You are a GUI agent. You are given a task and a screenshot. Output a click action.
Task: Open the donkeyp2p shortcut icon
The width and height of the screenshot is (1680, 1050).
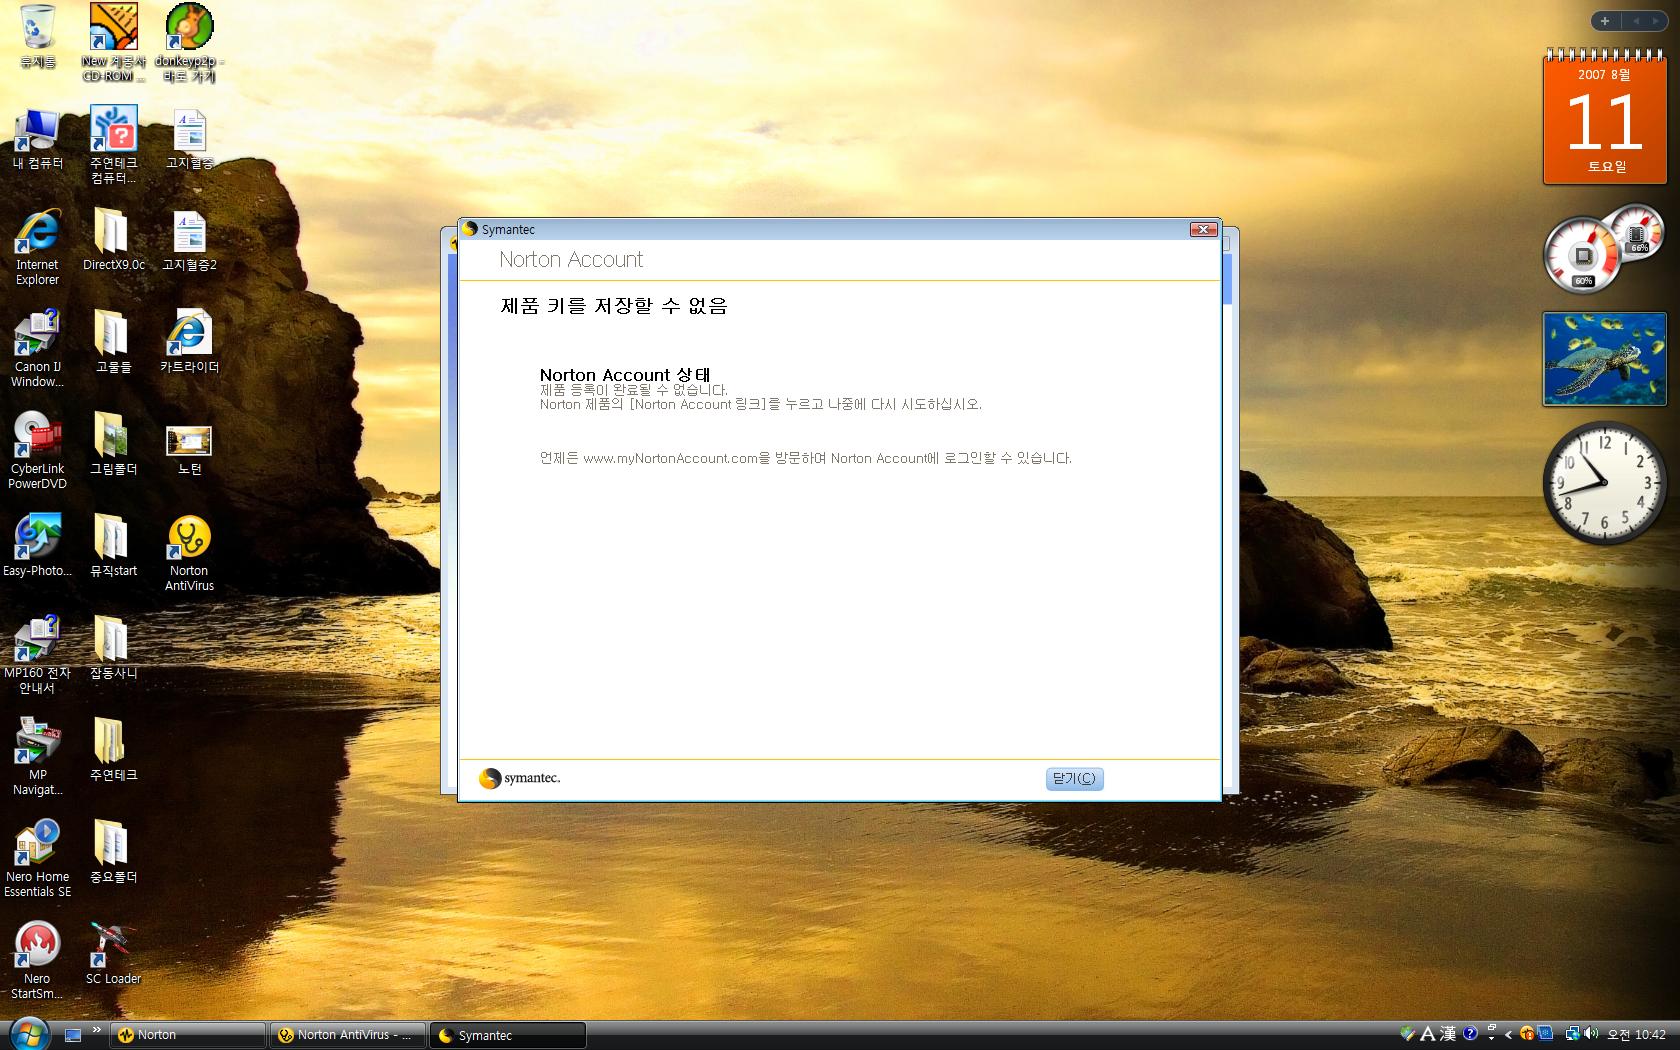(x=189, y=41)
